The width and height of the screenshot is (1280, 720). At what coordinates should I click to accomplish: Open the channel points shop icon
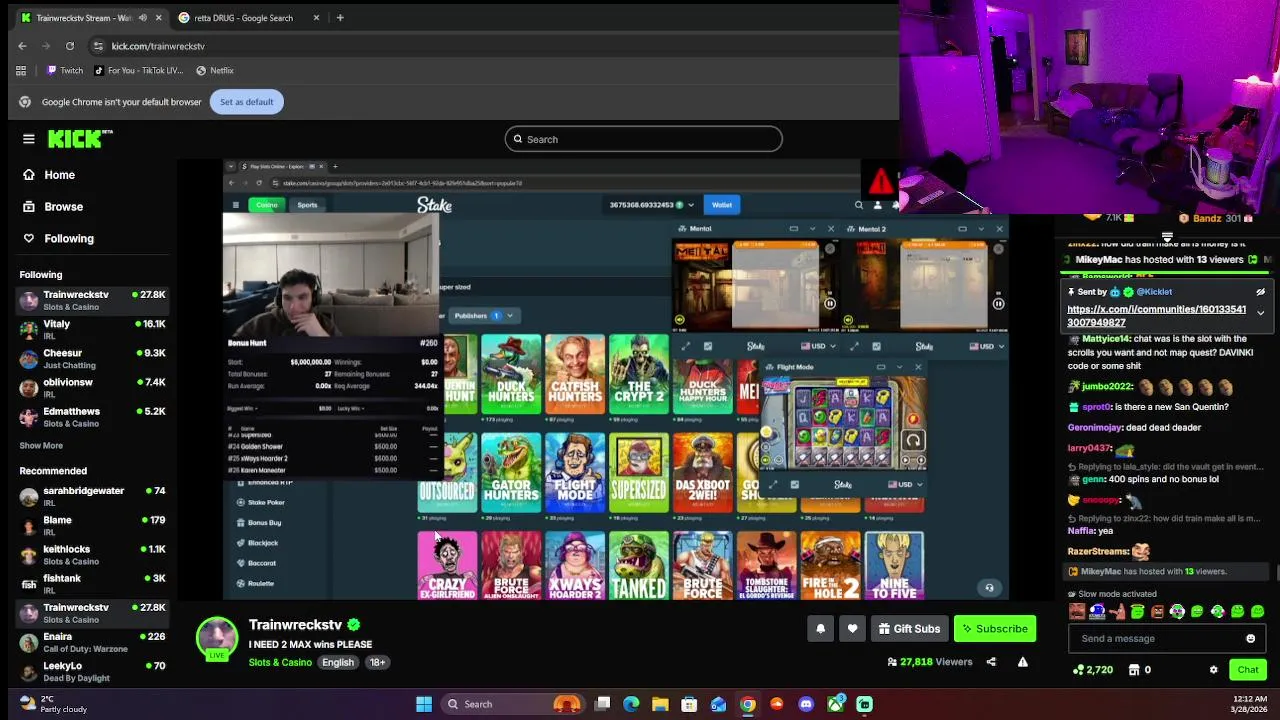[x=1134, y=670]
